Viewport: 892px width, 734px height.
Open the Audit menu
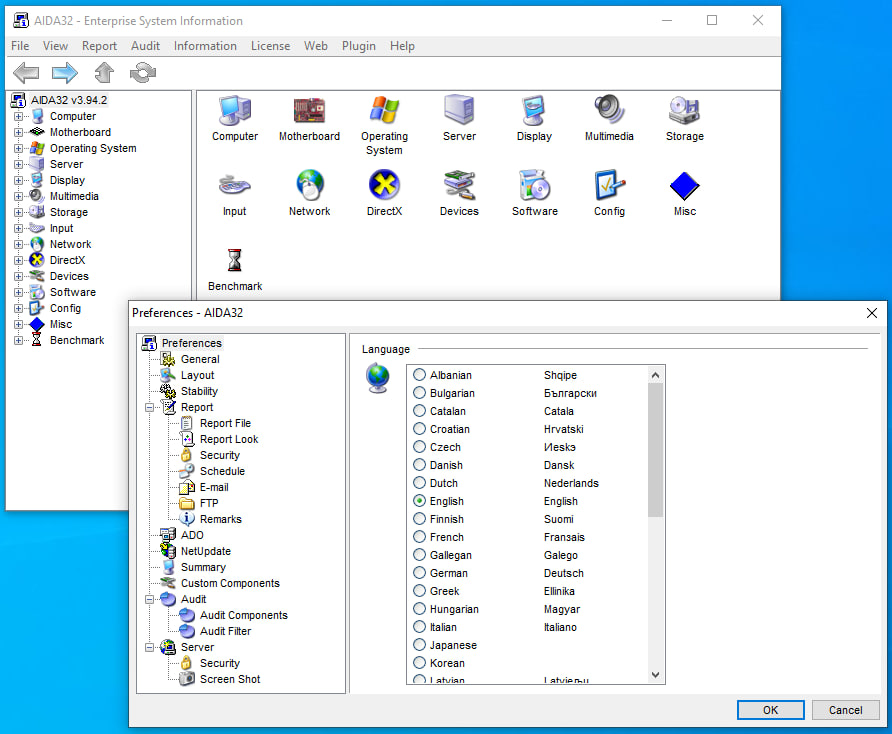[145, 46]
